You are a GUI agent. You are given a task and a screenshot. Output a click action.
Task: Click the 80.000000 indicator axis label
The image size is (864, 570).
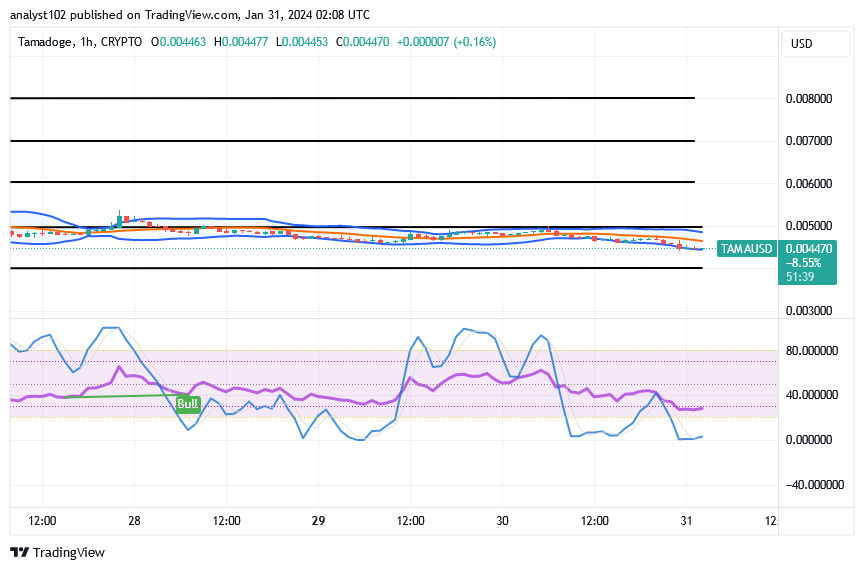[812, 351]
